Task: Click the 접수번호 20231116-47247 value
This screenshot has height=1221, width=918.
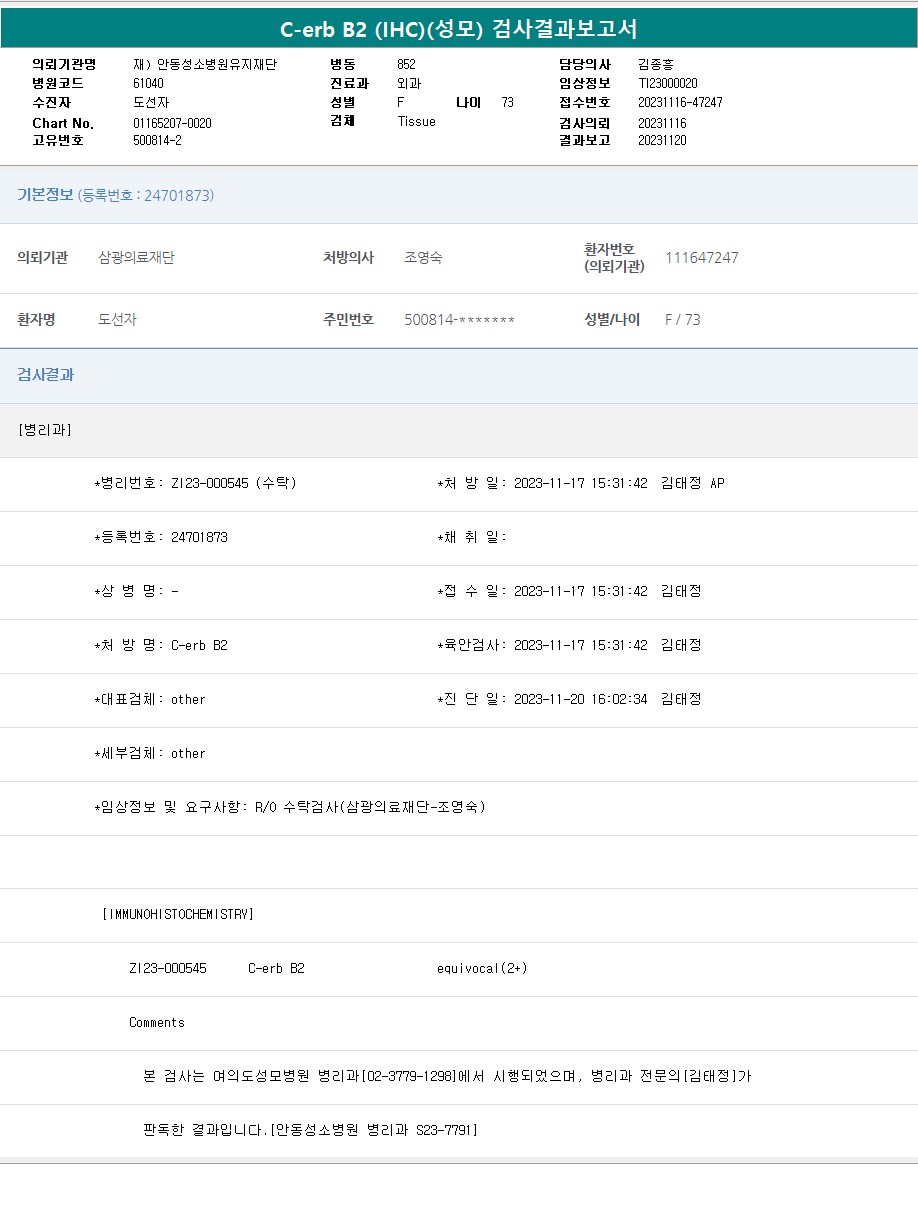Action: coord(680,103)
